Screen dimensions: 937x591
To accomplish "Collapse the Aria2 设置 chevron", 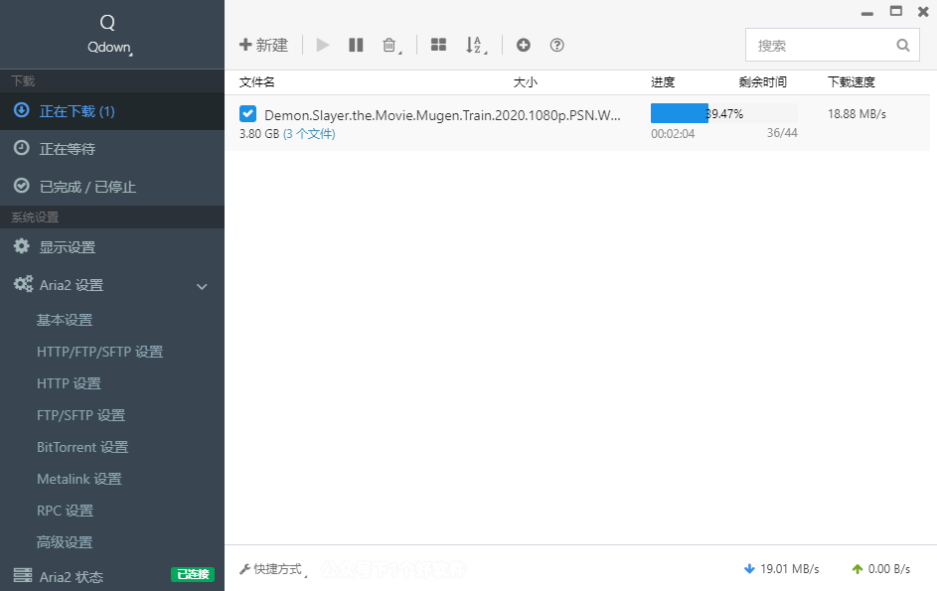I will (202, 286).
